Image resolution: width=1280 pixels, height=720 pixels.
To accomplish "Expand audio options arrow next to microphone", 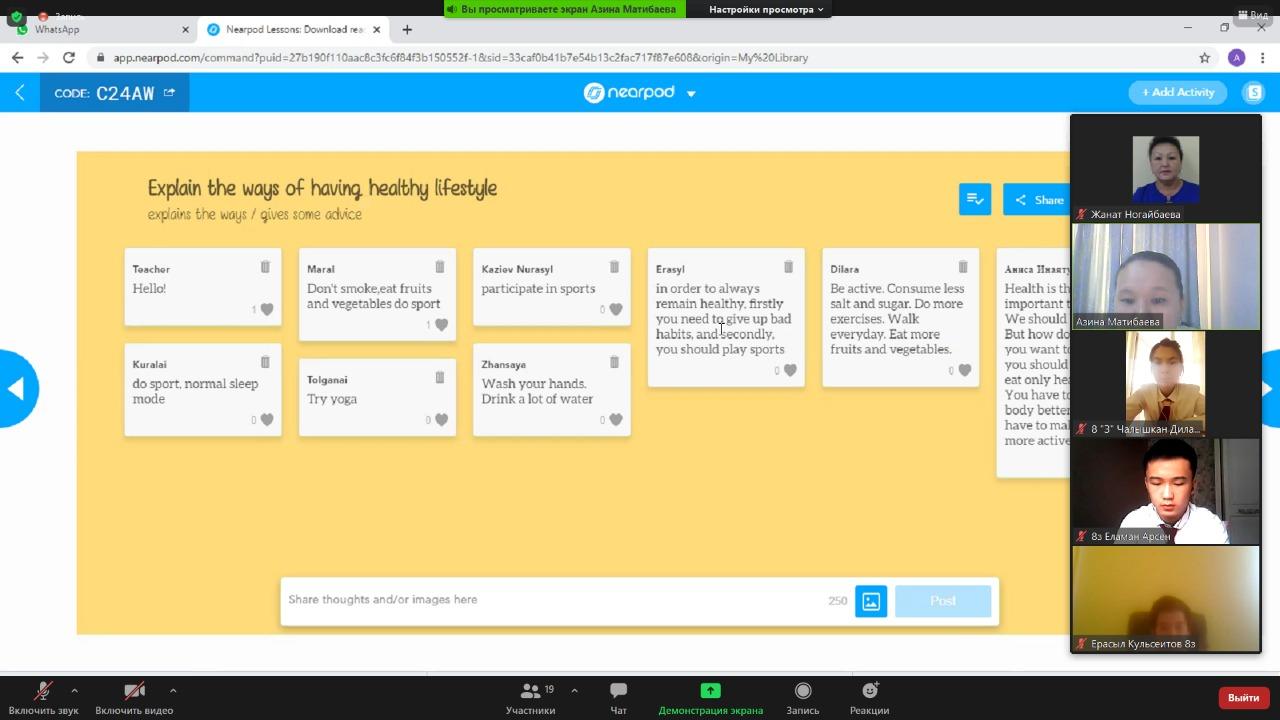I will point(74,690).
